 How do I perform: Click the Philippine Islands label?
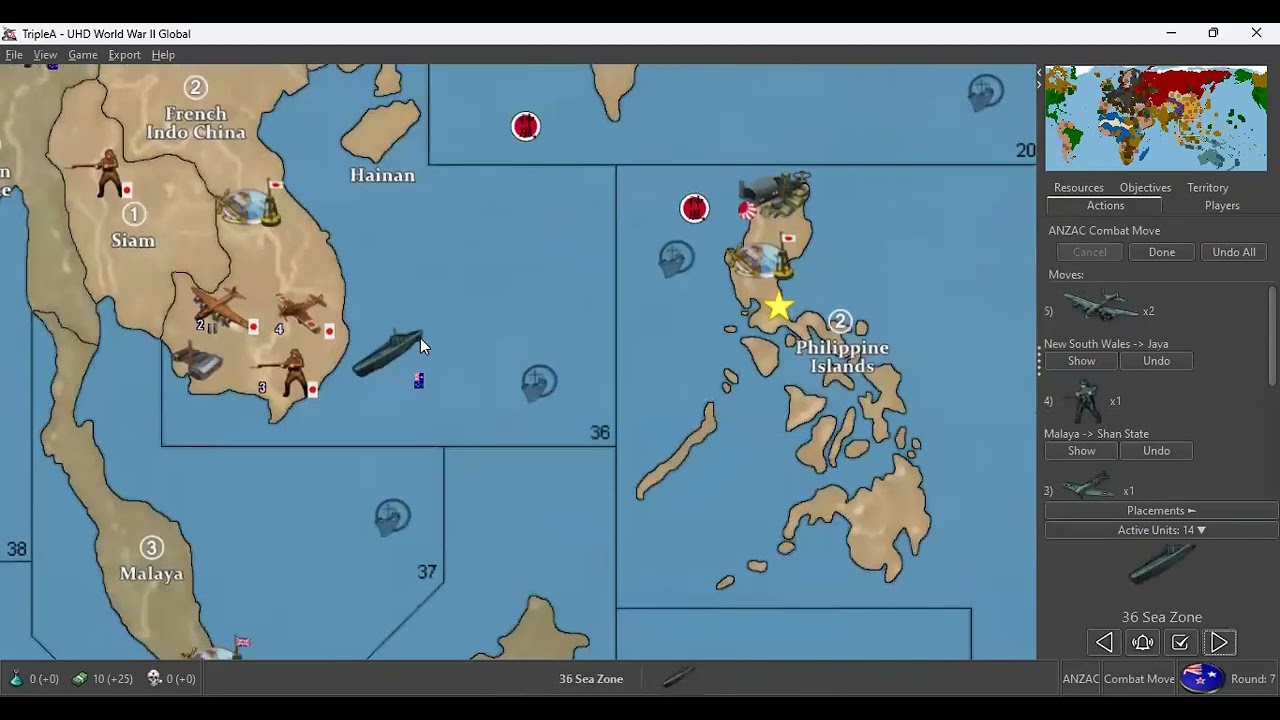(842, 357)
